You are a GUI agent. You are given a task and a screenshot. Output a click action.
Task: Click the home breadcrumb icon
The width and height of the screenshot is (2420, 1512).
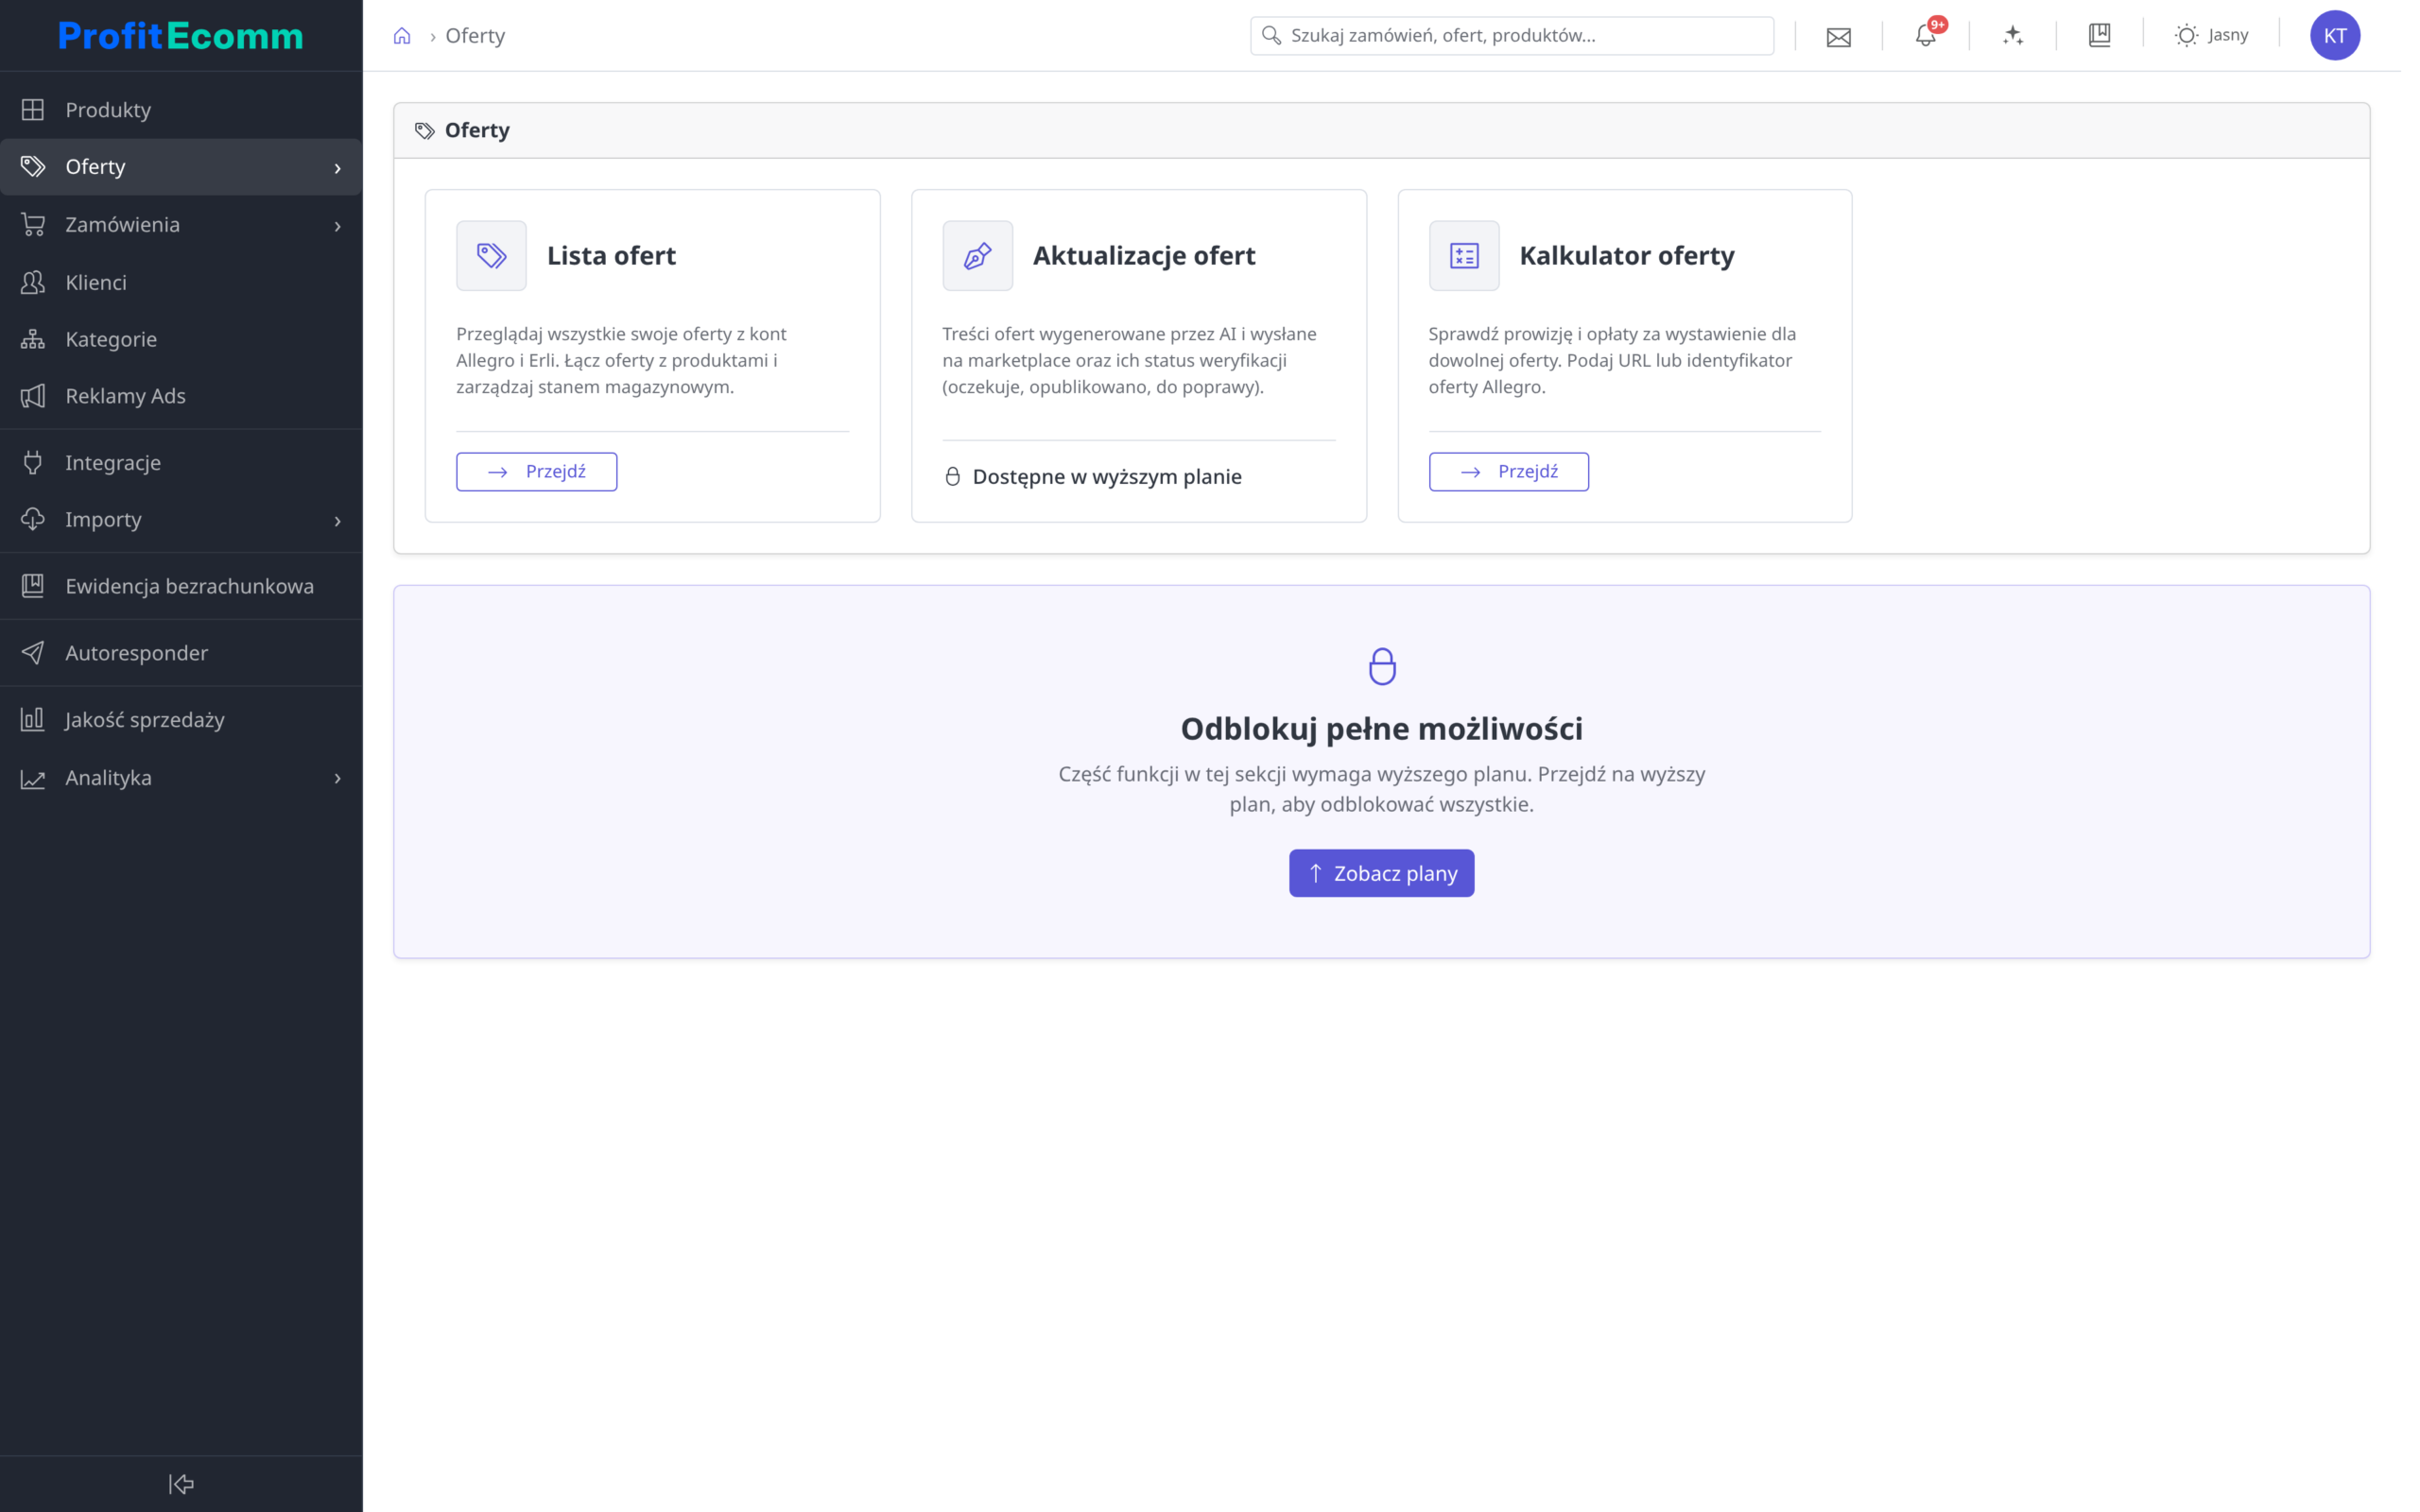coord(402,36)
